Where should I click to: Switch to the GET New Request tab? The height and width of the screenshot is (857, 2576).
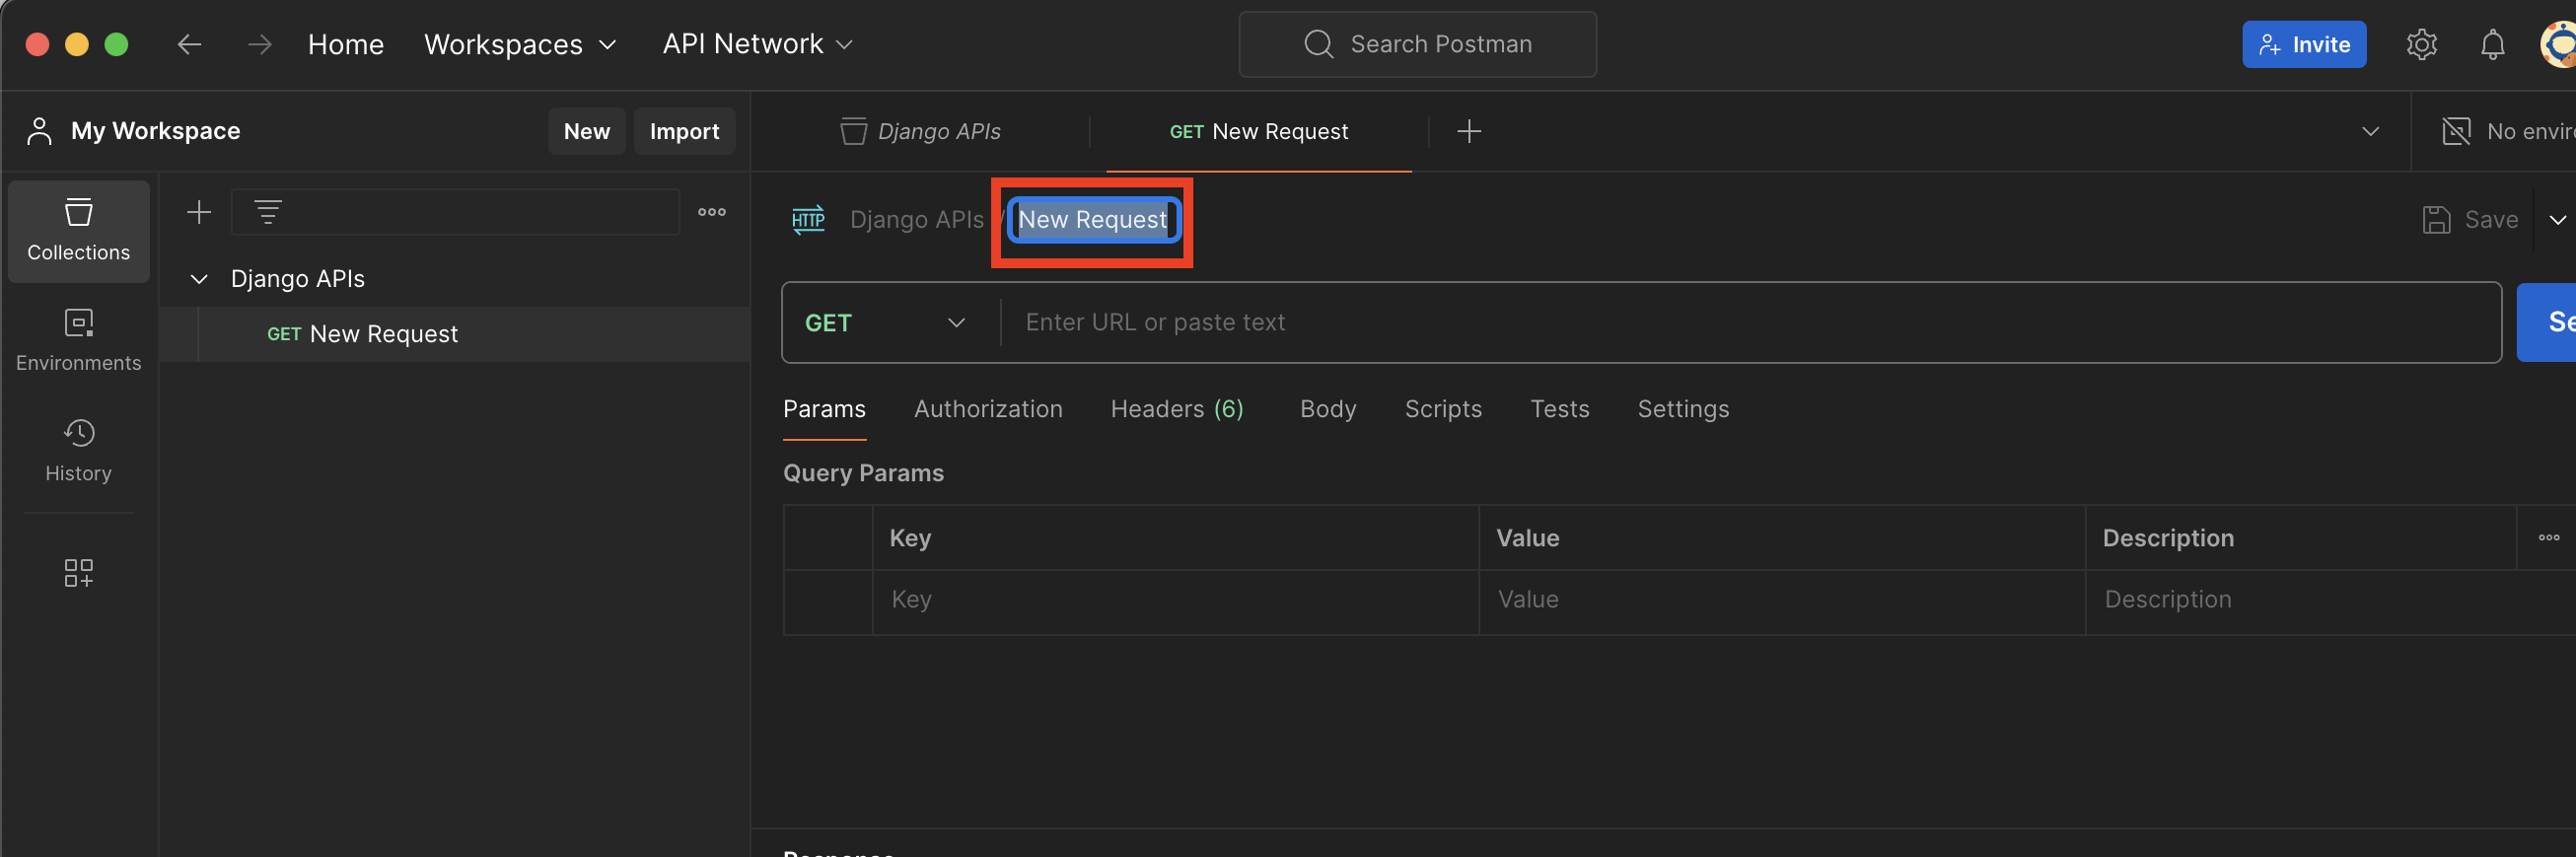click(1258, 131)
